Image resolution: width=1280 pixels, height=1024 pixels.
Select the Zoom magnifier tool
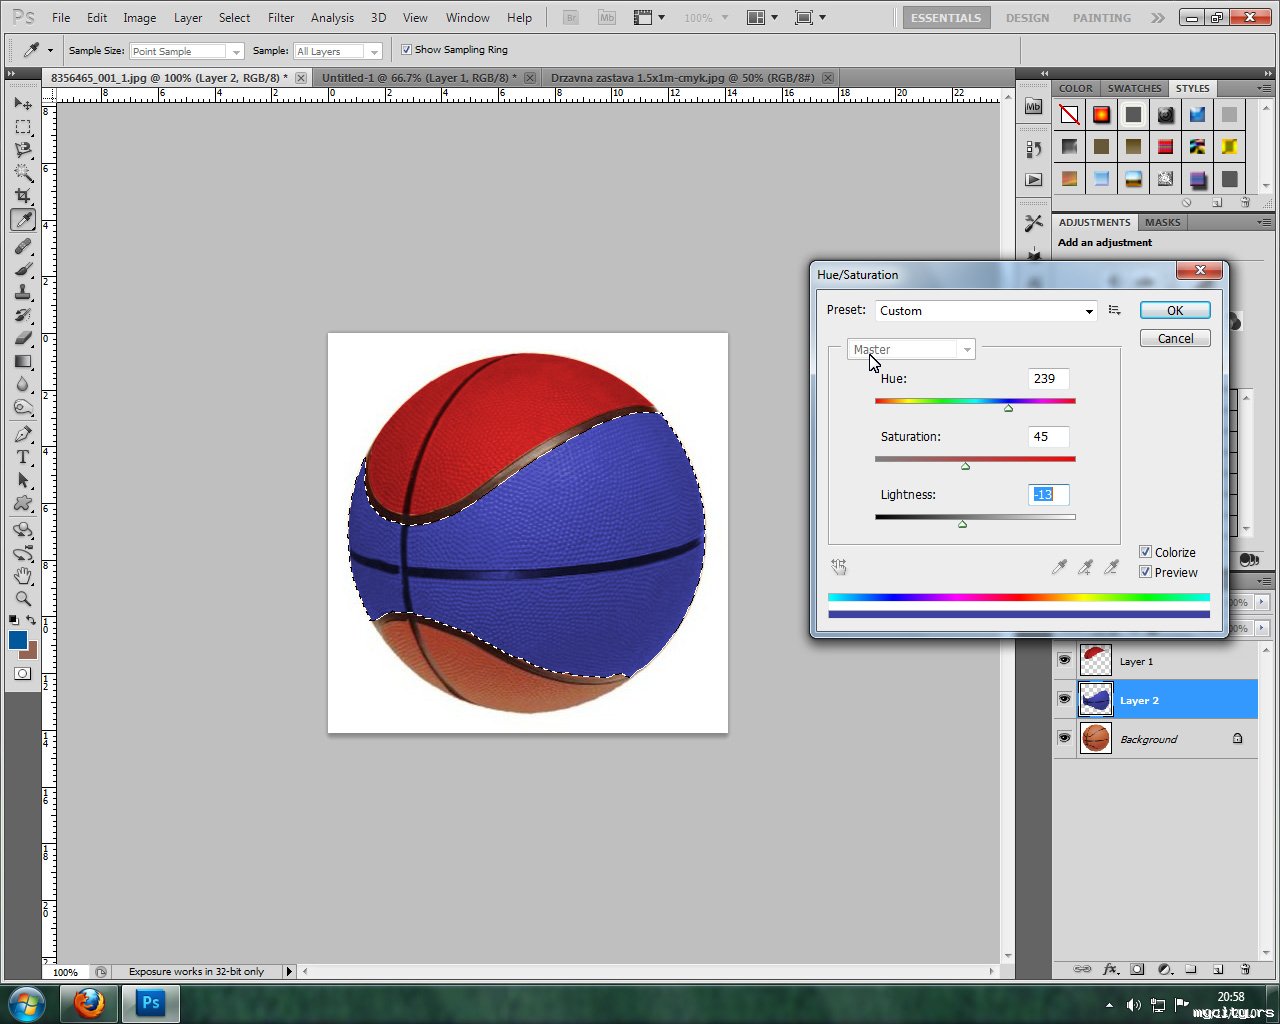click(23, 599)
